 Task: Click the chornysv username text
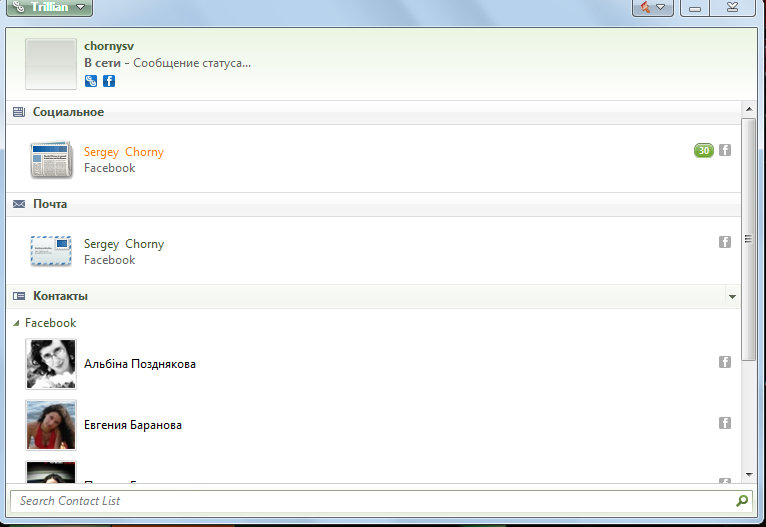click(109, 46)
